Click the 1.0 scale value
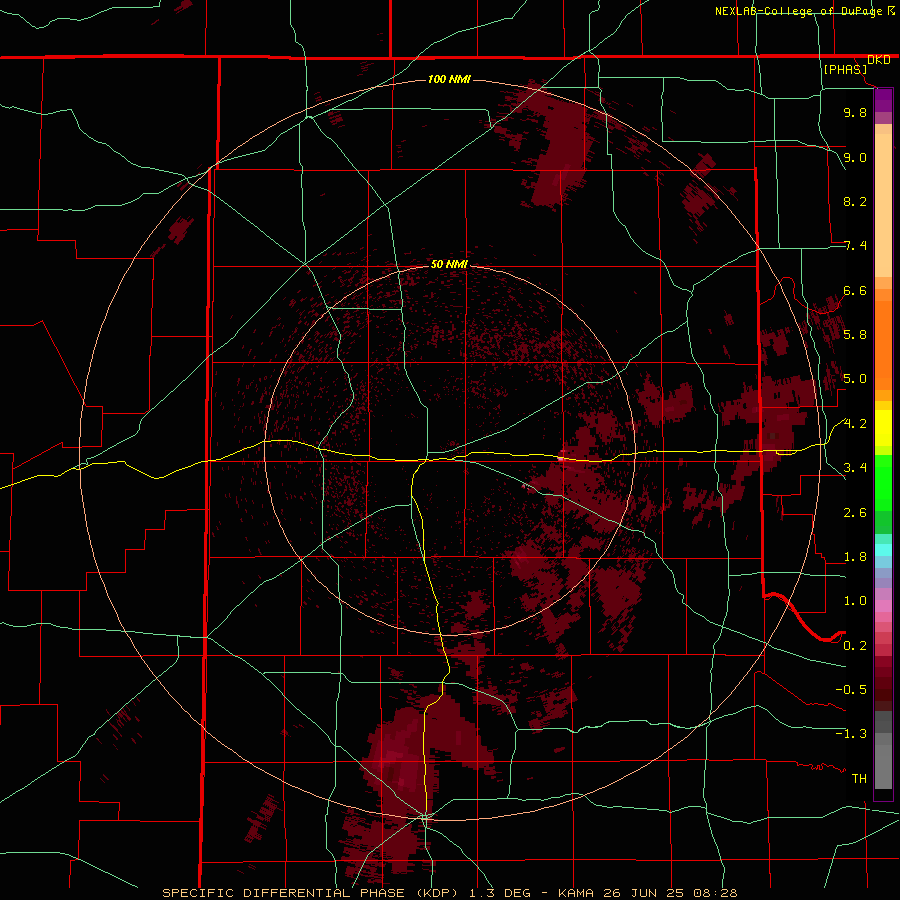 [855, 600]
